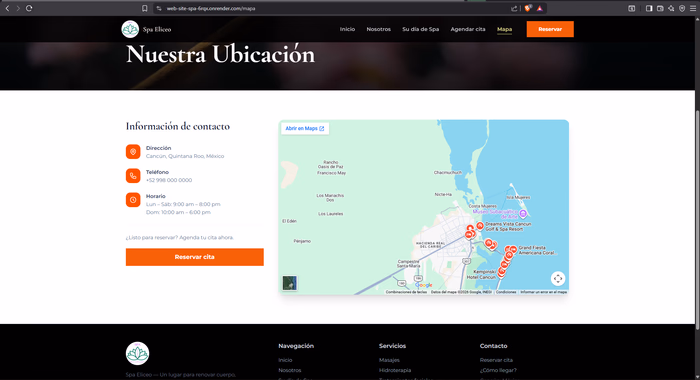The width and height of the screenshot is (700, 380).
Task: Click the Spa Eliceo lotus logo in header
Action: pos(130,29)
